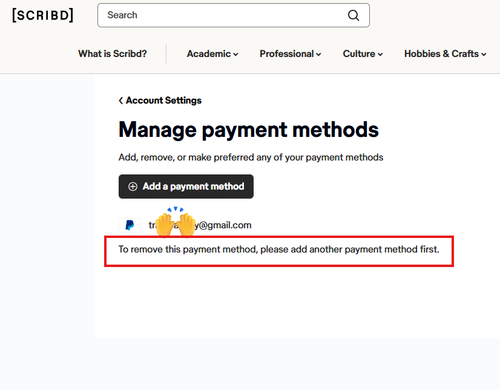This screenshot has width=500, height=390.
Task: Go back to Account Settings
Action: (x=160, y=100)
